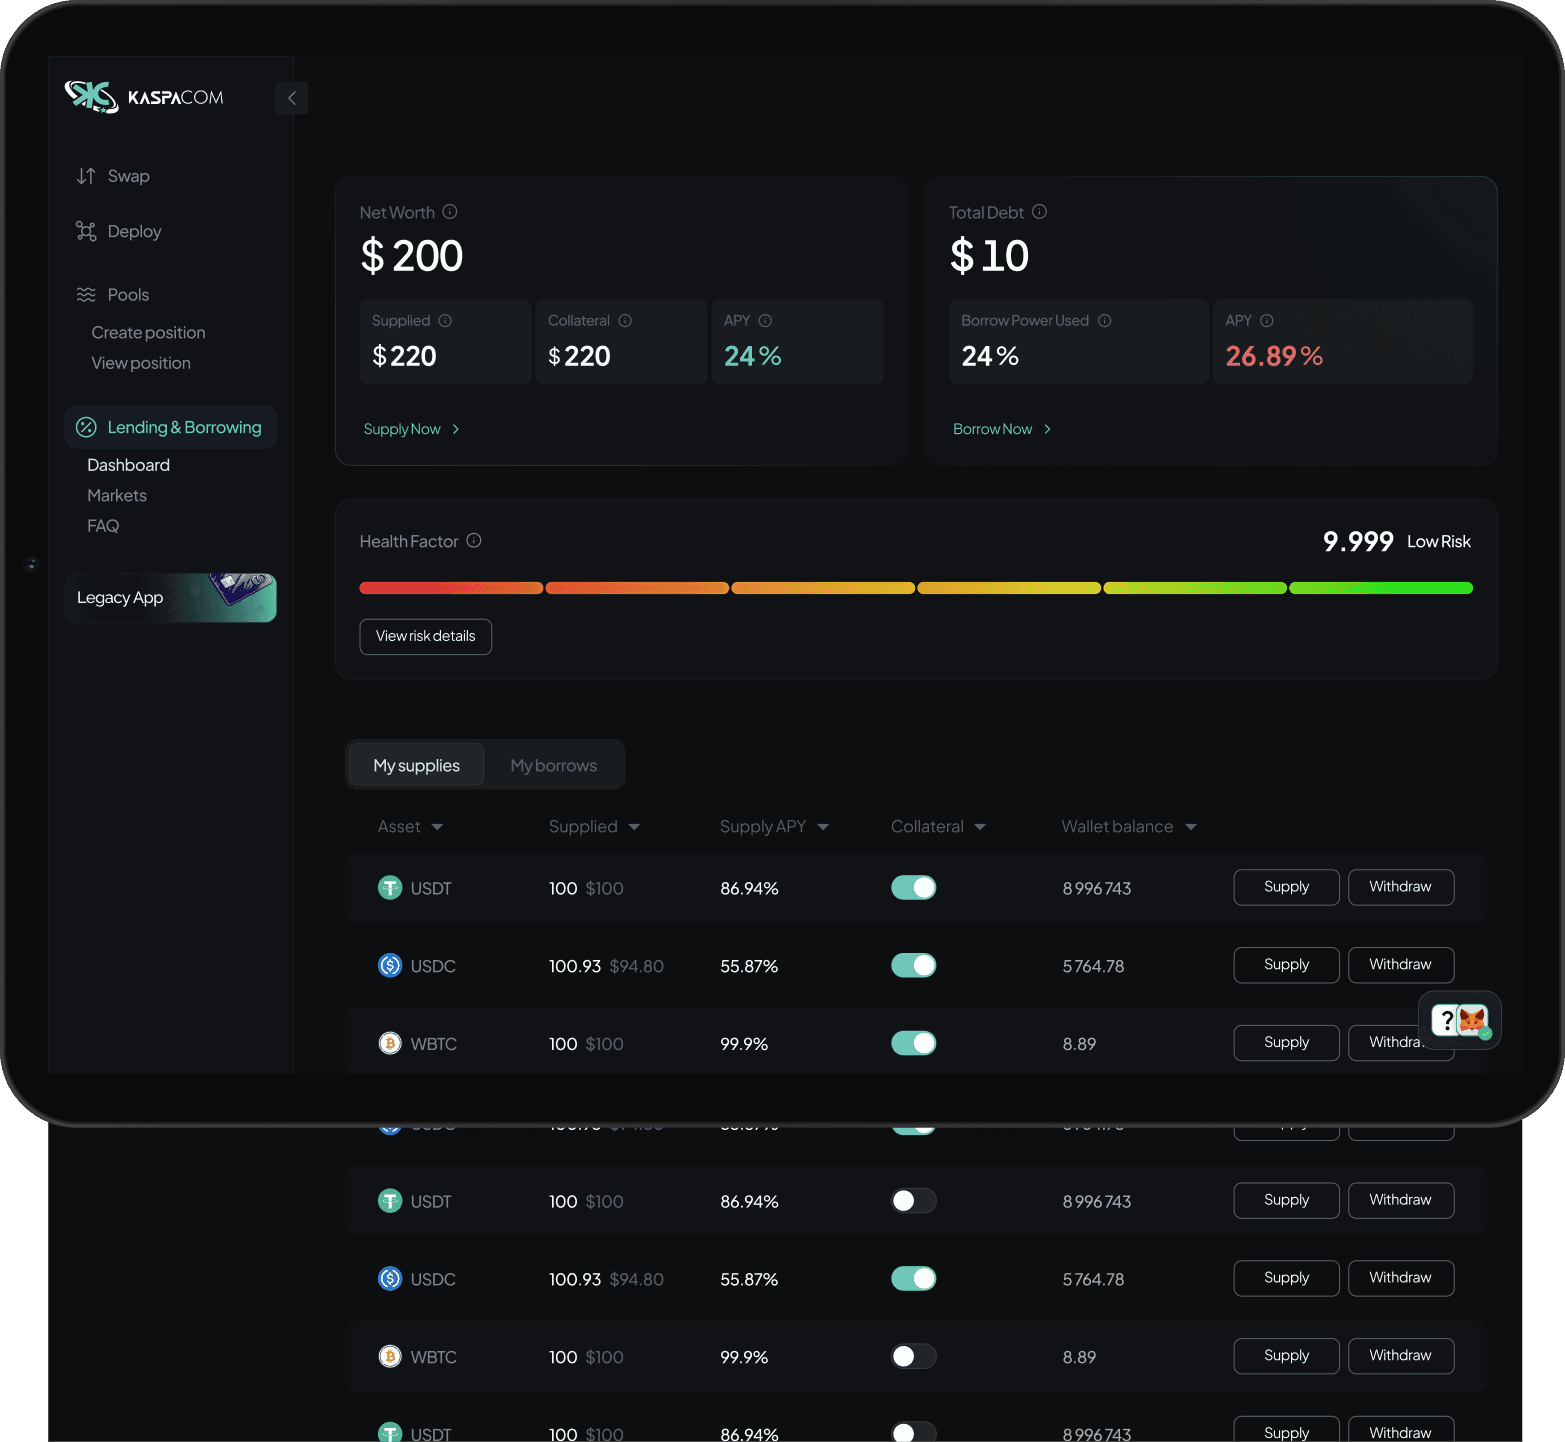Expand the Wallet balance column sort dropdown
The width and height of the screenshot is (1565, 1442).
click(x=1190, y=827)
